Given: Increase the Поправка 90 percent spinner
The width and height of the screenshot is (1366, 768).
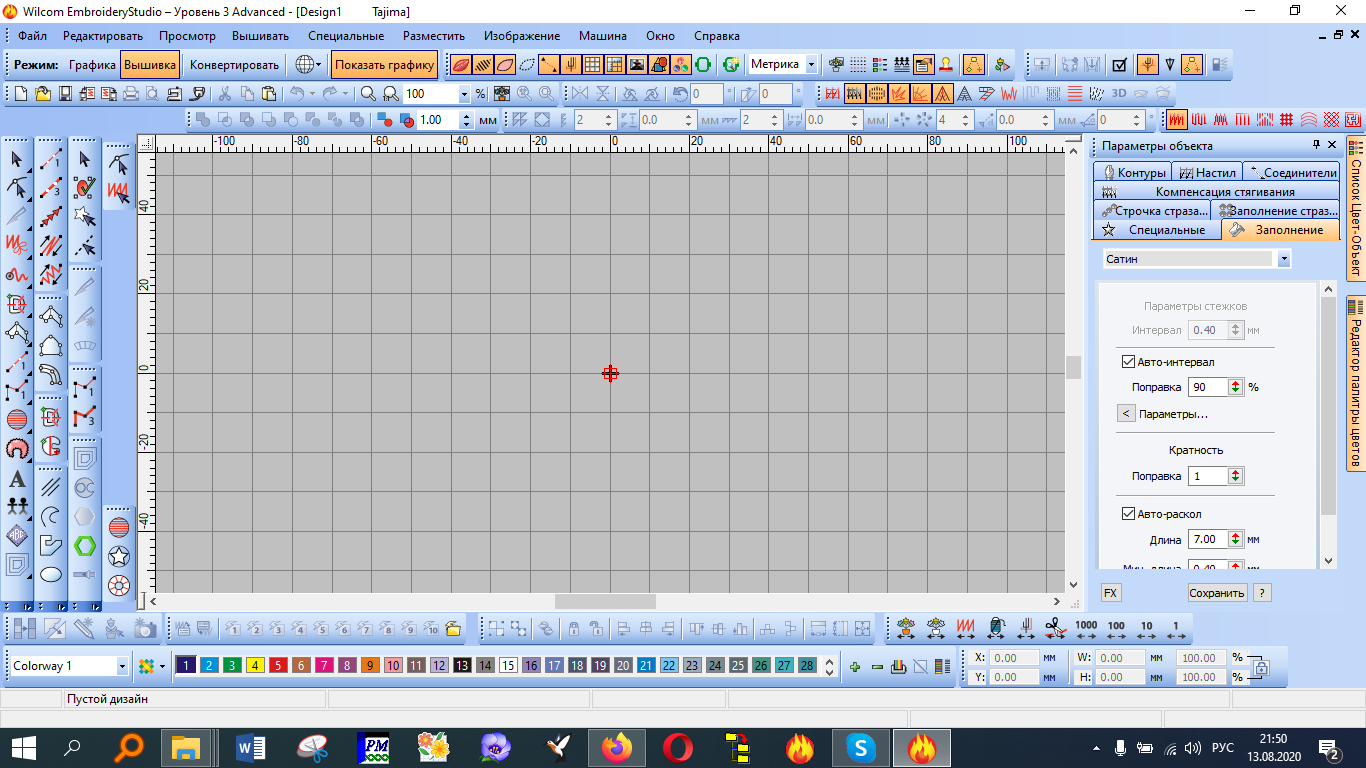Looking at the screenshot, I should click(1236, 383).
